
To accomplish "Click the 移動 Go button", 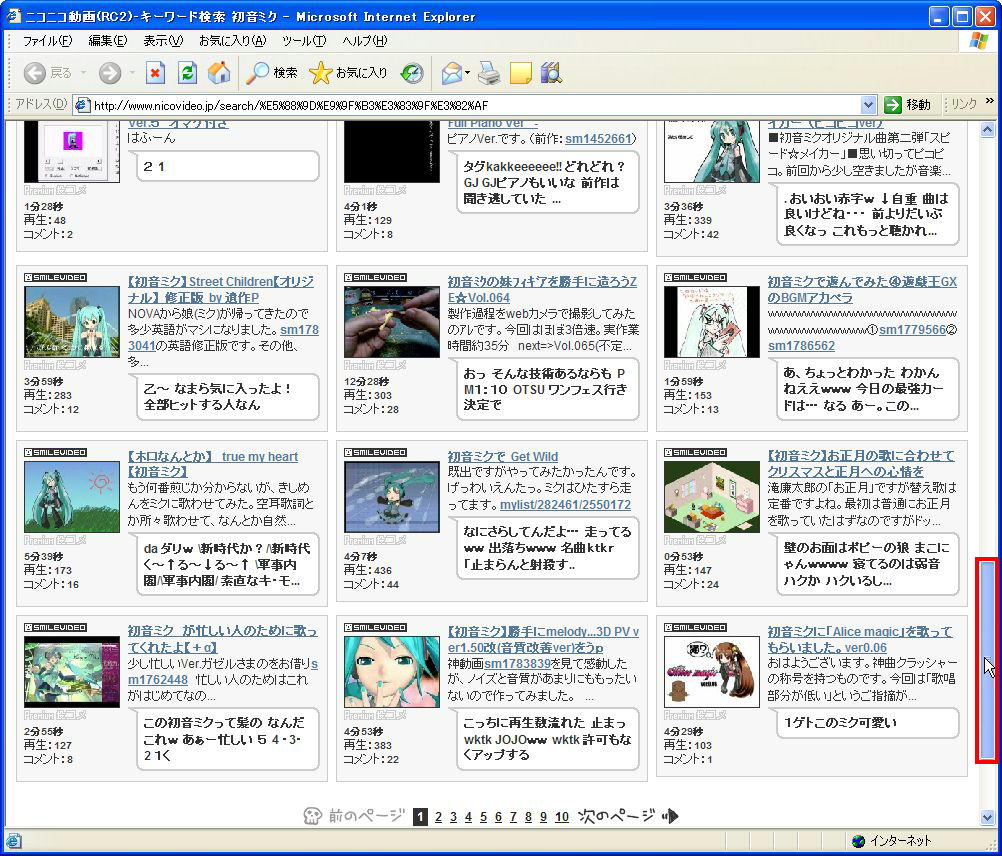I will (x=909, y=105).
